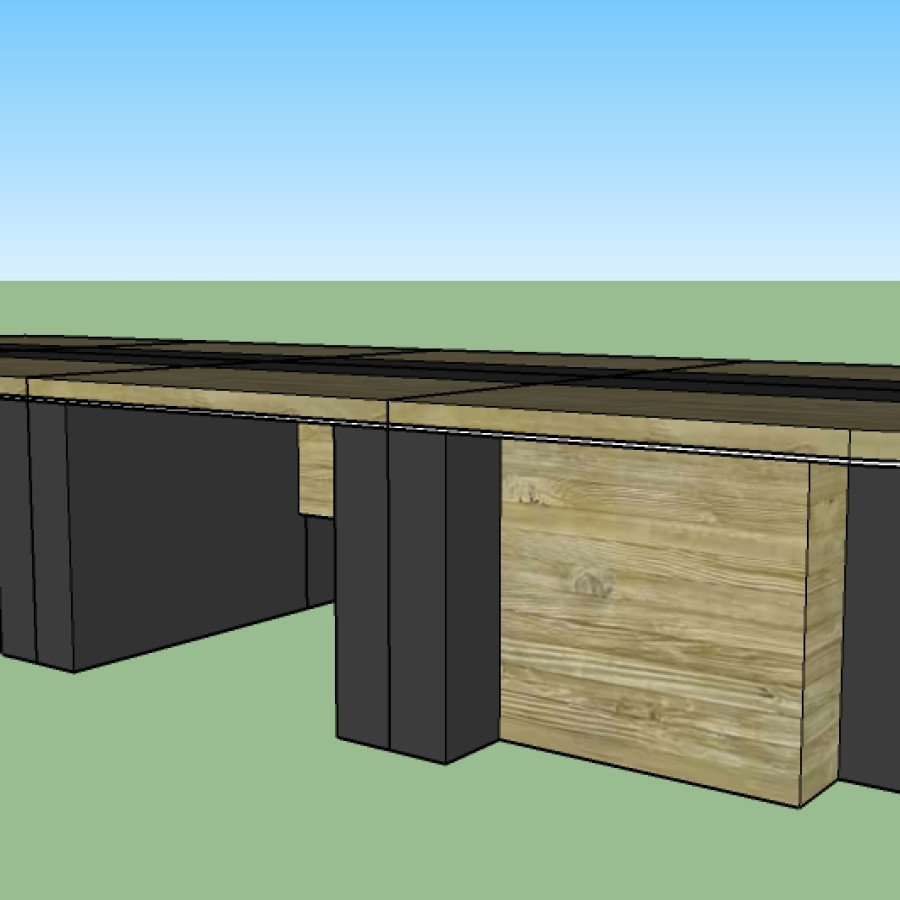Pick the small wood panel under the tabletop
This screenshot has height=900, width=900.
click(316, 468)
